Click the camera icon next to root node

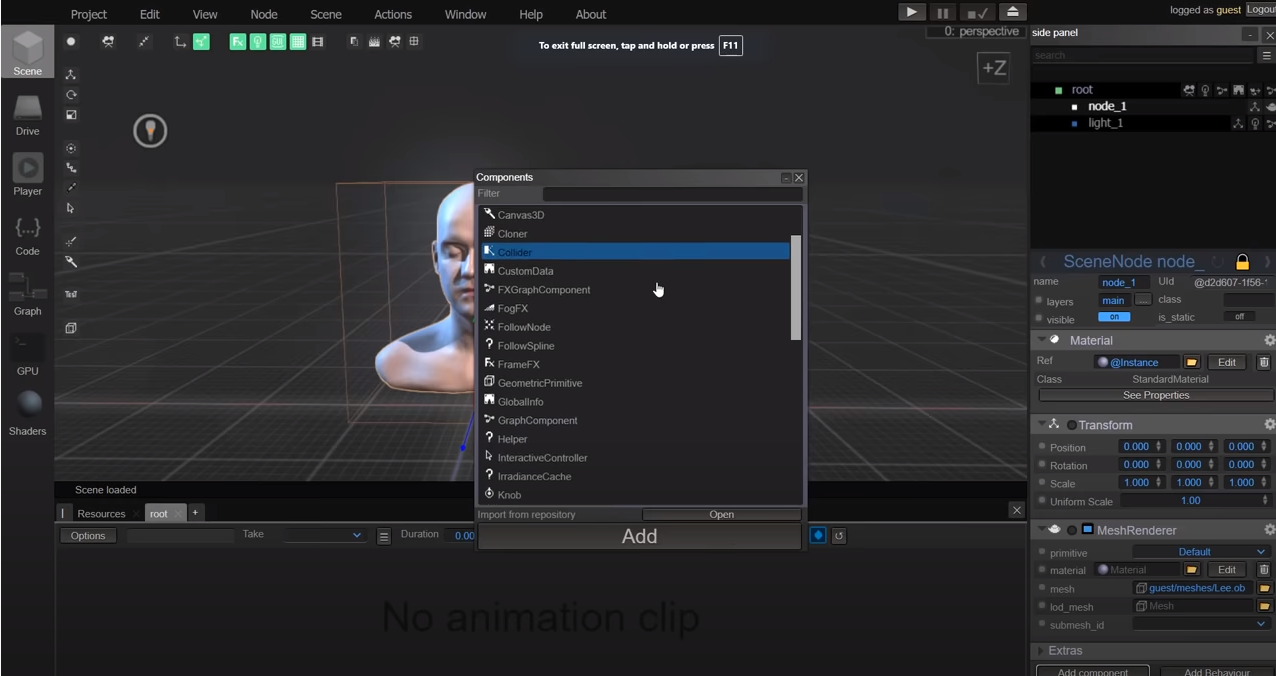[x=1188, y=89]
